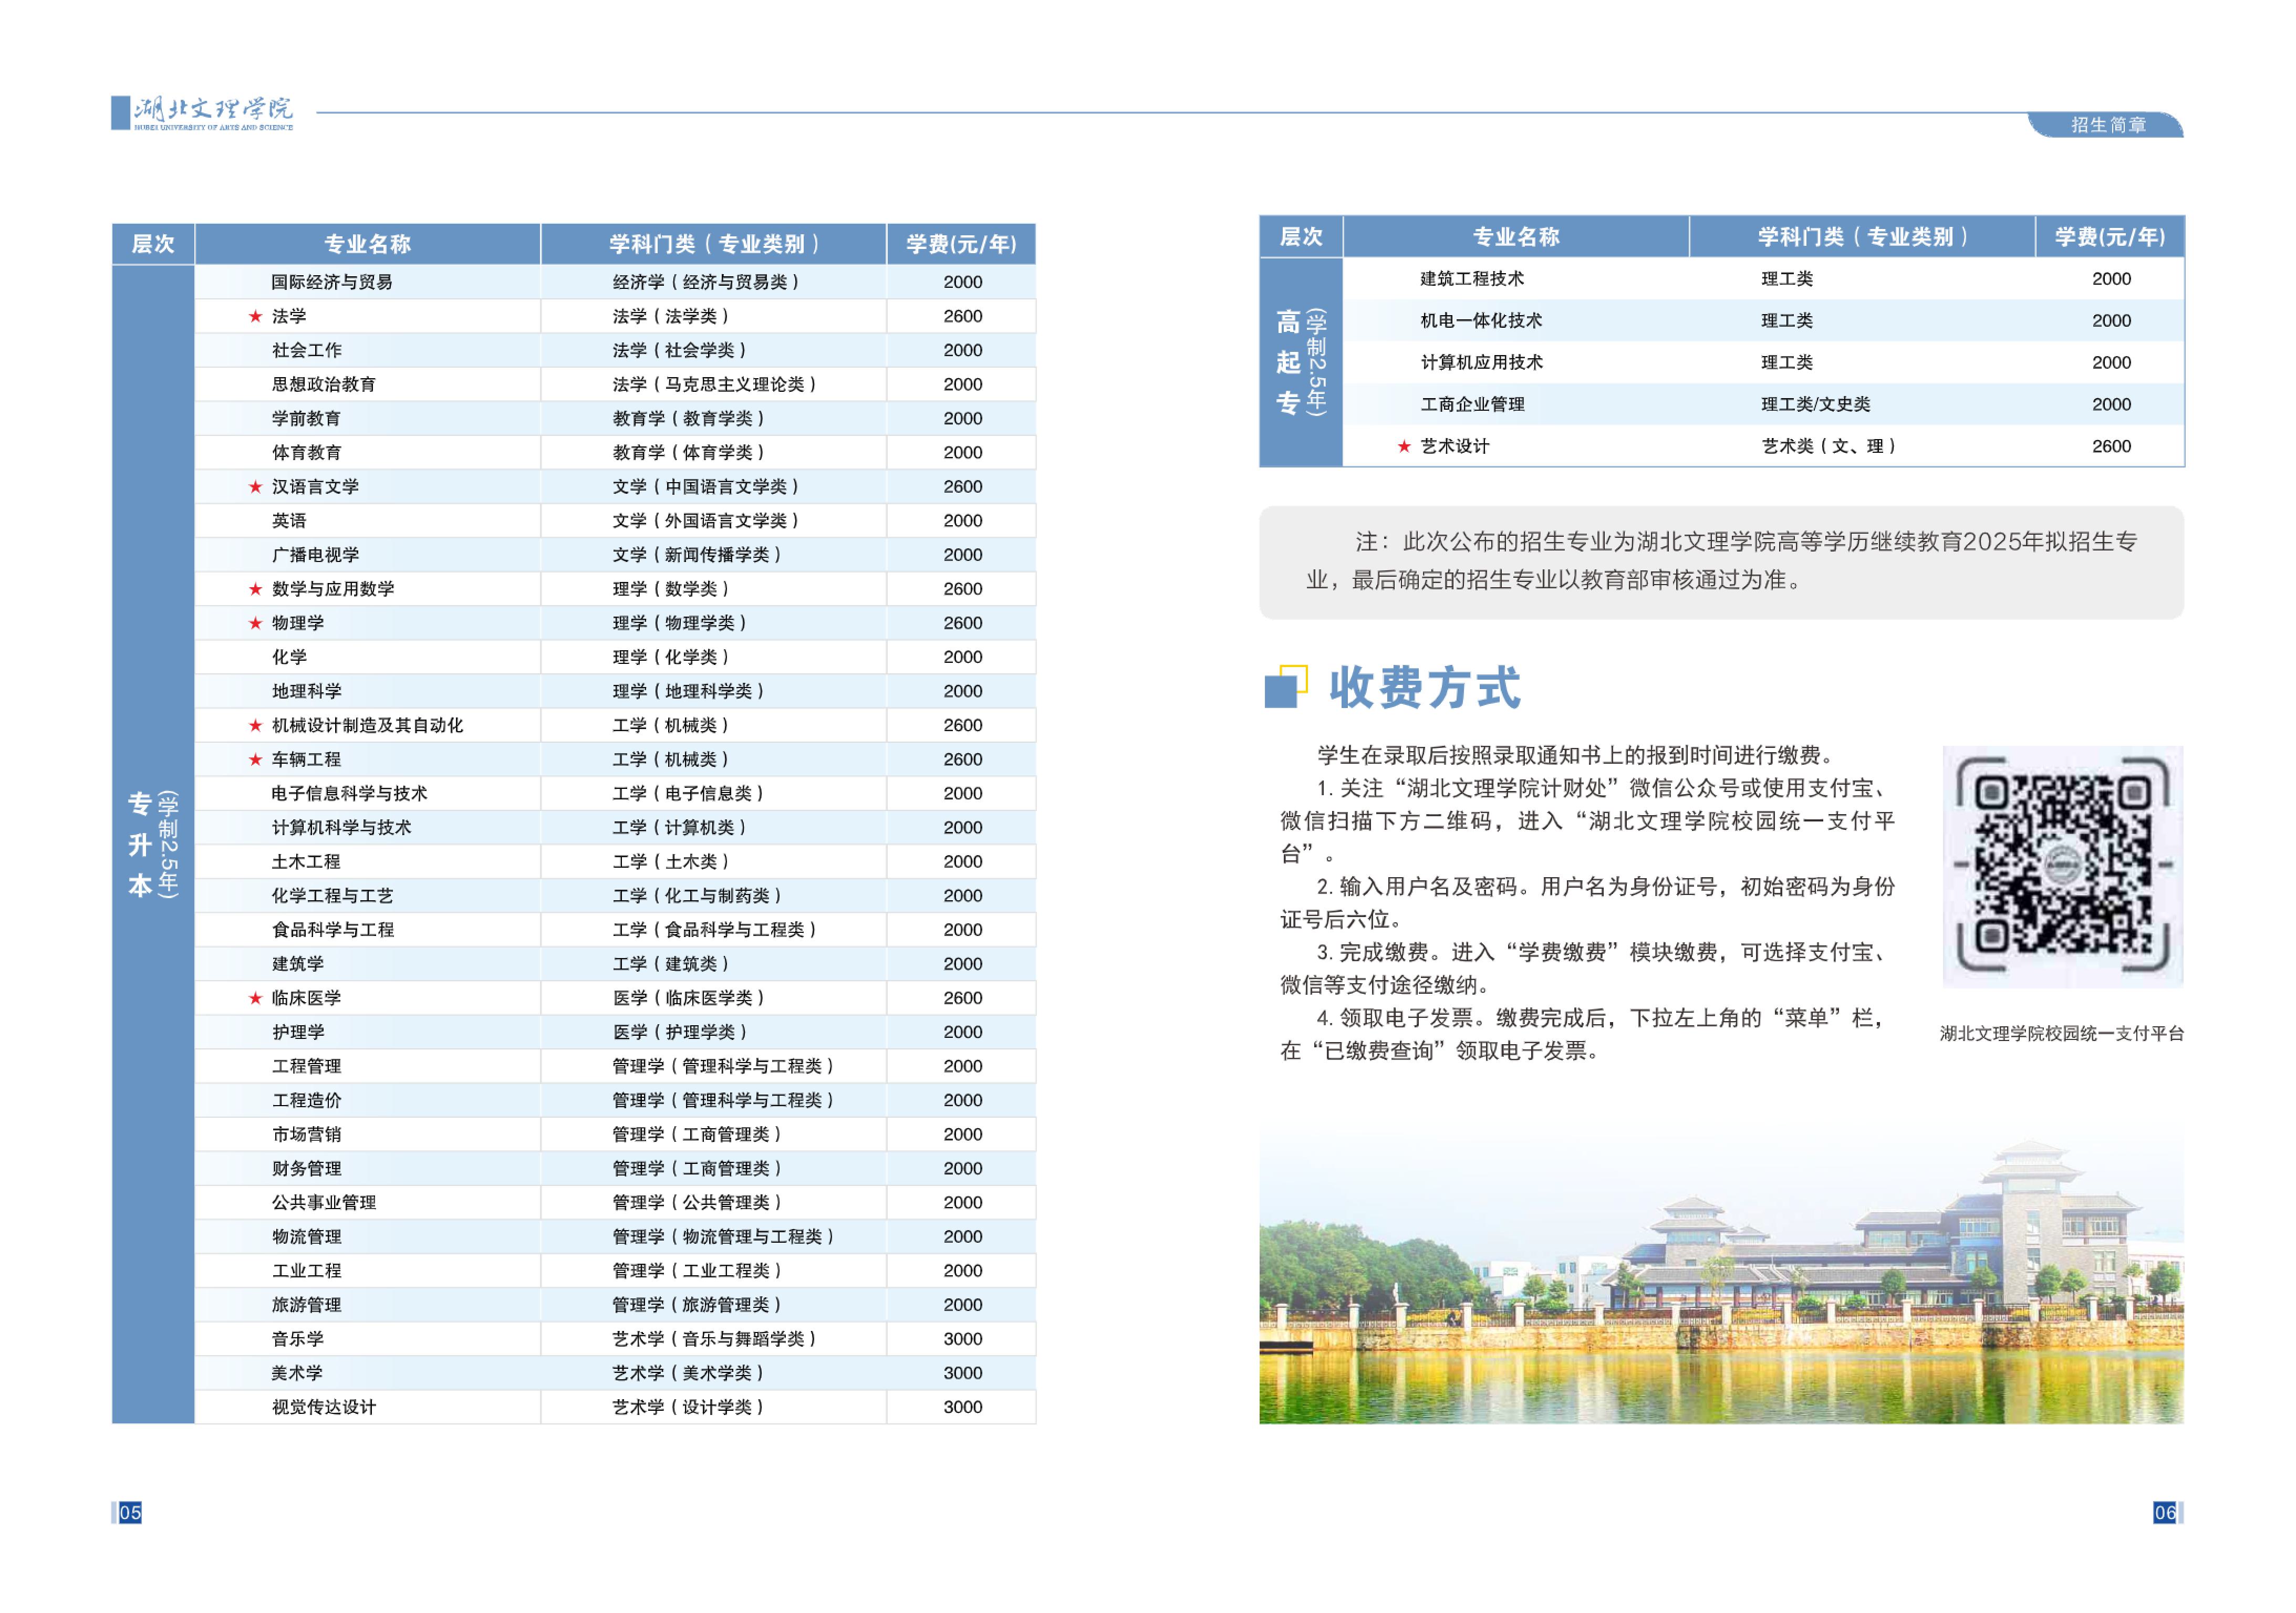Screen dimensions: 2296x1613
Task: Click the 地理科学 major name
Action: tap(307, 691)
